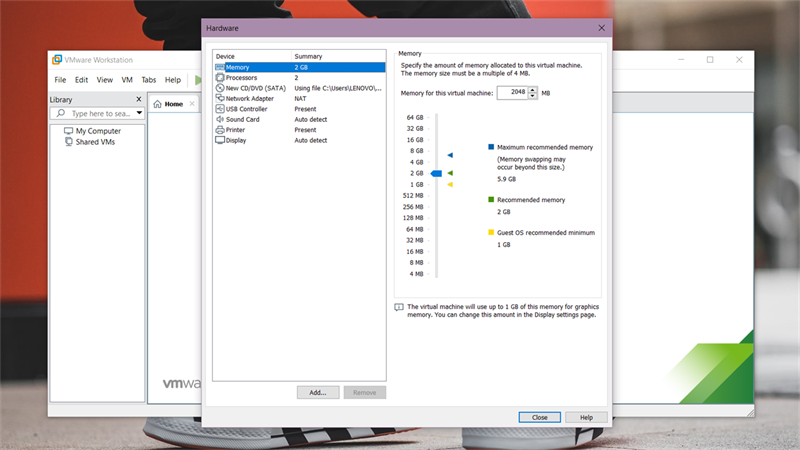Click the USB Controller 'Present' summary

tap(305, 109)
